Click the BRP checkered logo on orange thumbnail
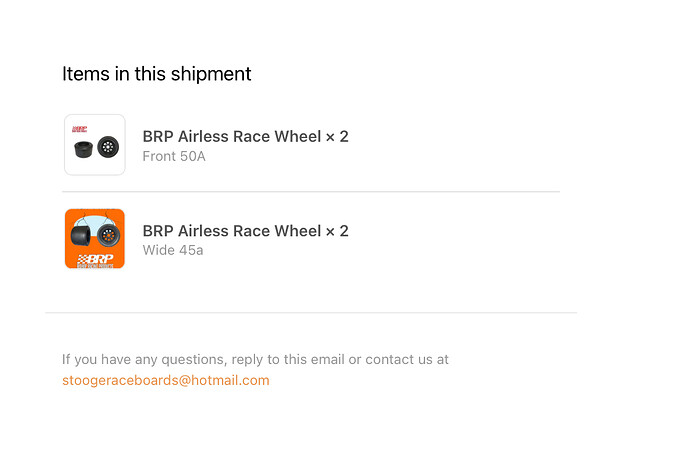Image resolution: width=690 pixels, height=449 pixels. [x=94, y=259]
